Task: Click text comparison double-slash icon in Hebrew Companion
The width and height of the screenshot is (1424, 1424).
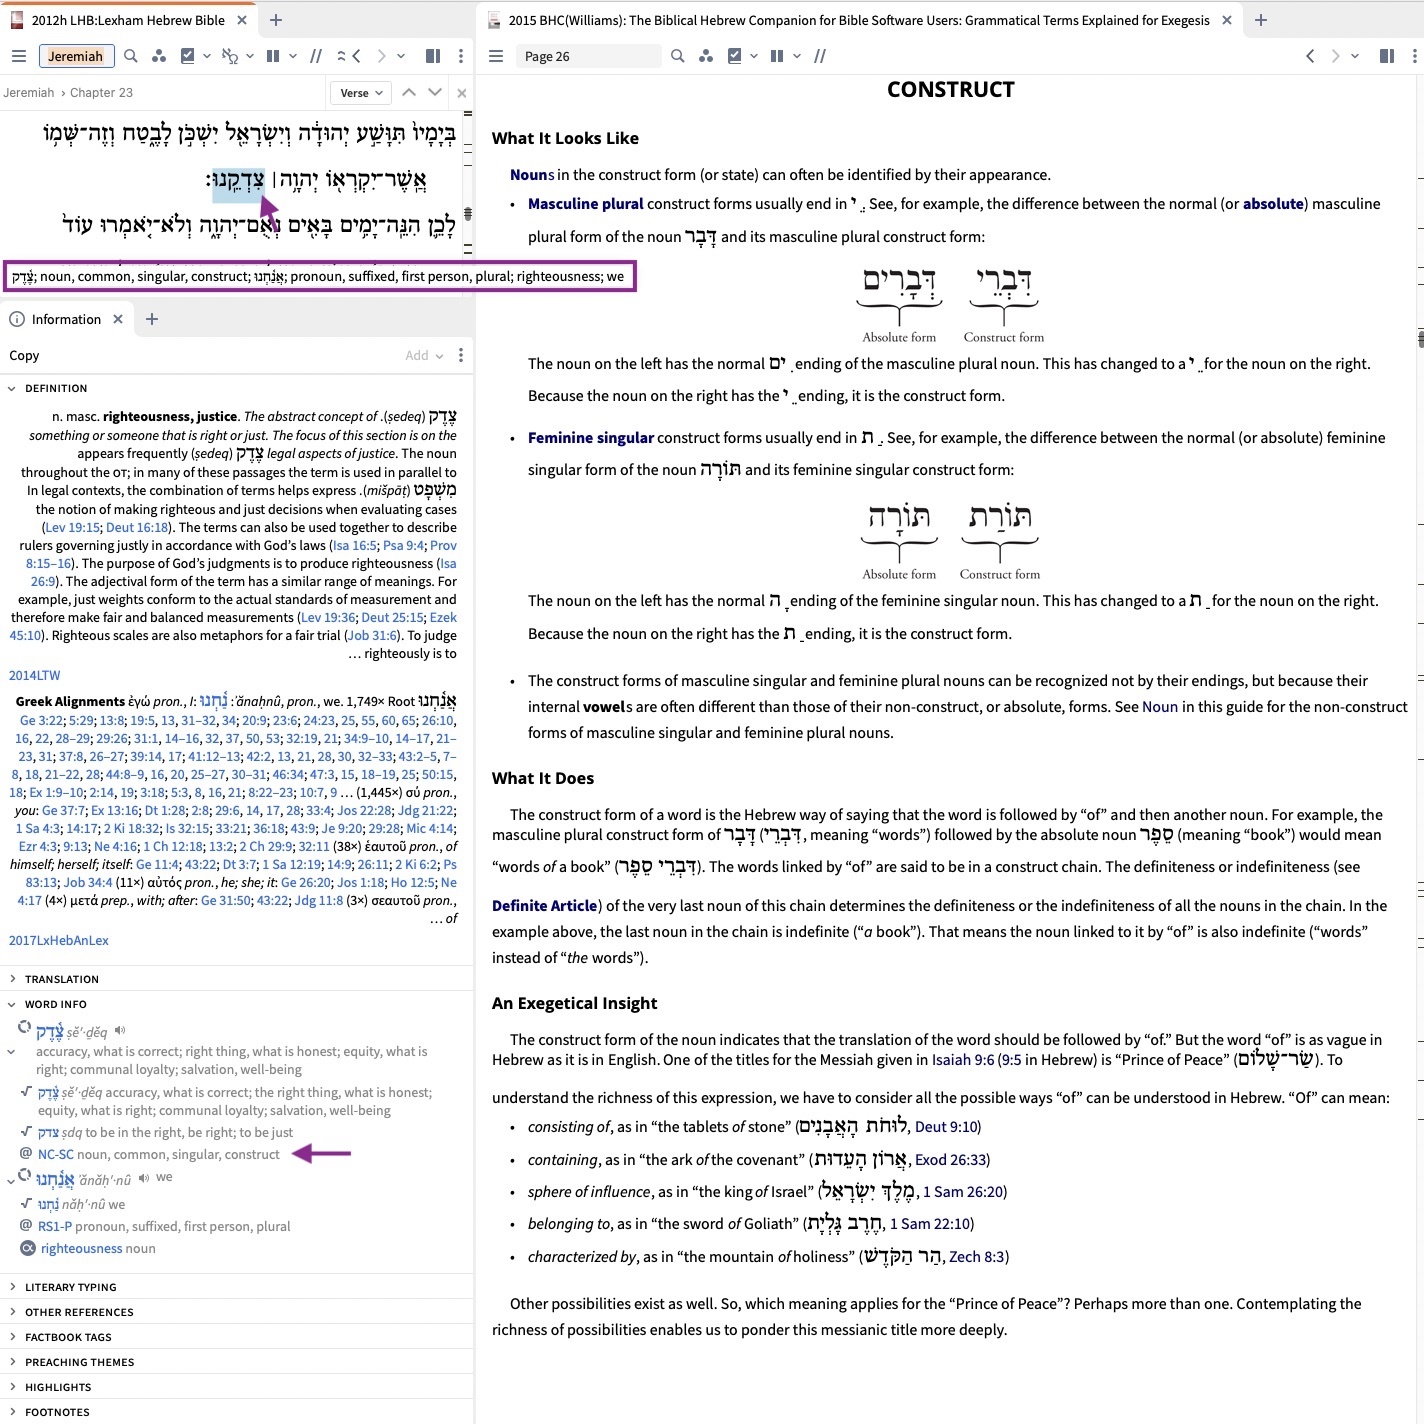Action: (x=820, y=56)
